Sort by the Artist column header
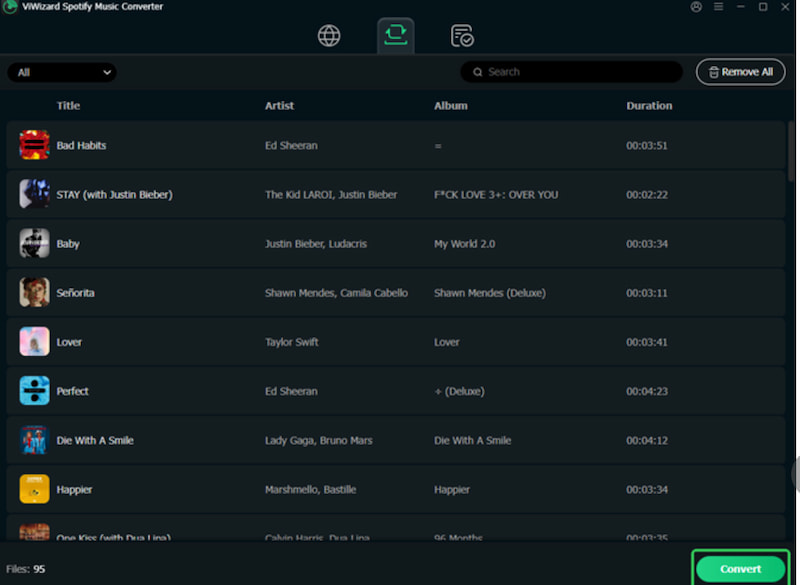 279,106
